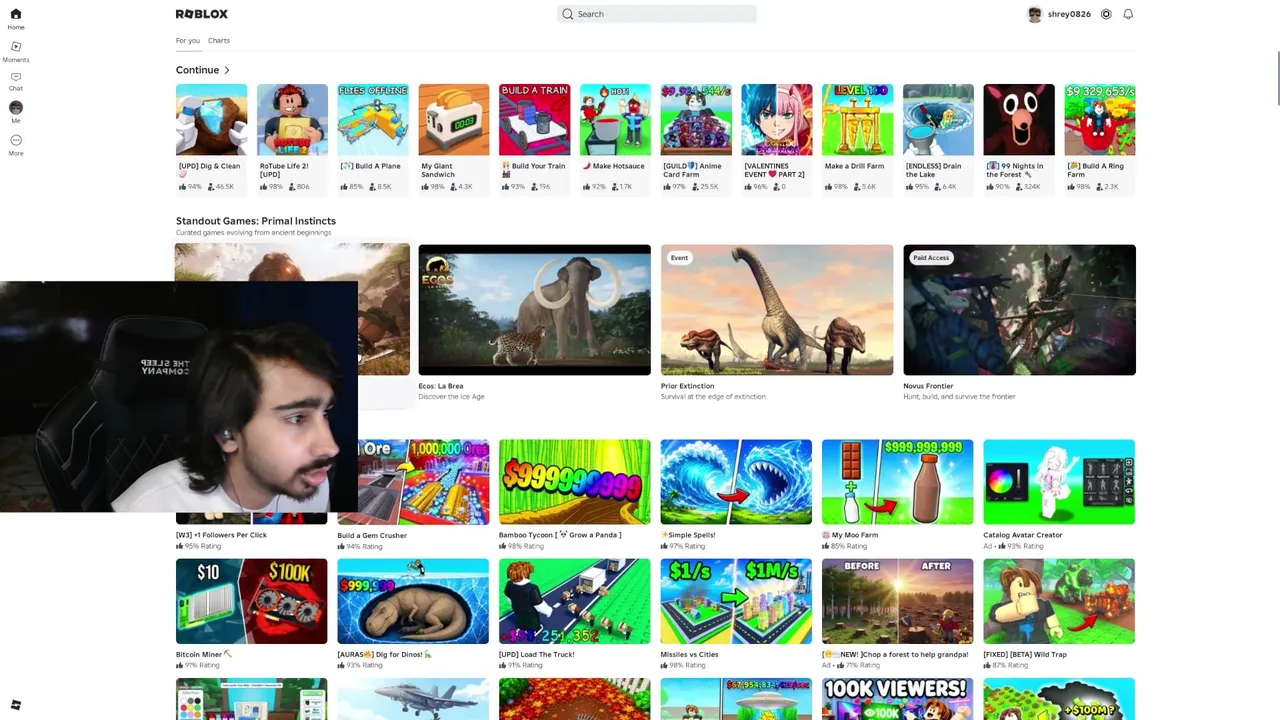
Task: Open Ecos: La Brea mammoth banner
Action: [534, 310]
